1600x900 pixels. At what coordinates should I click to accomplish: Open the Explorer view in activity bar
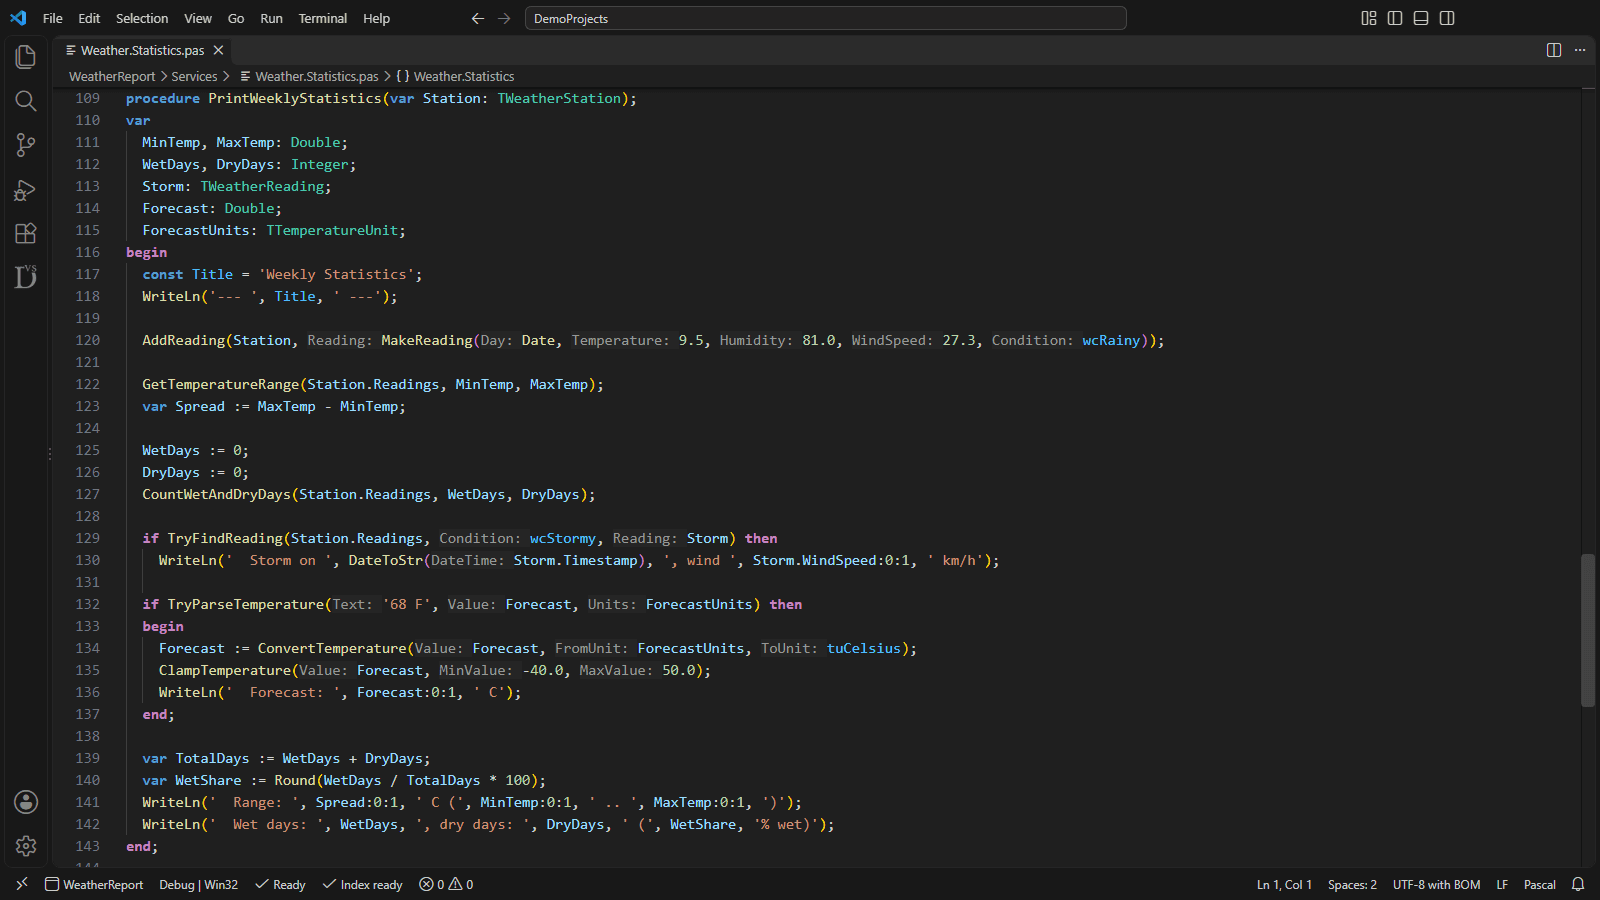click(26, 57)
